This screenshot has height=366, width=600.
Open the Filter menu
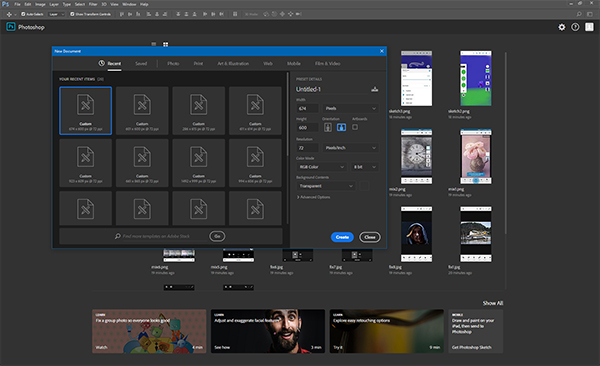[93, 4]
